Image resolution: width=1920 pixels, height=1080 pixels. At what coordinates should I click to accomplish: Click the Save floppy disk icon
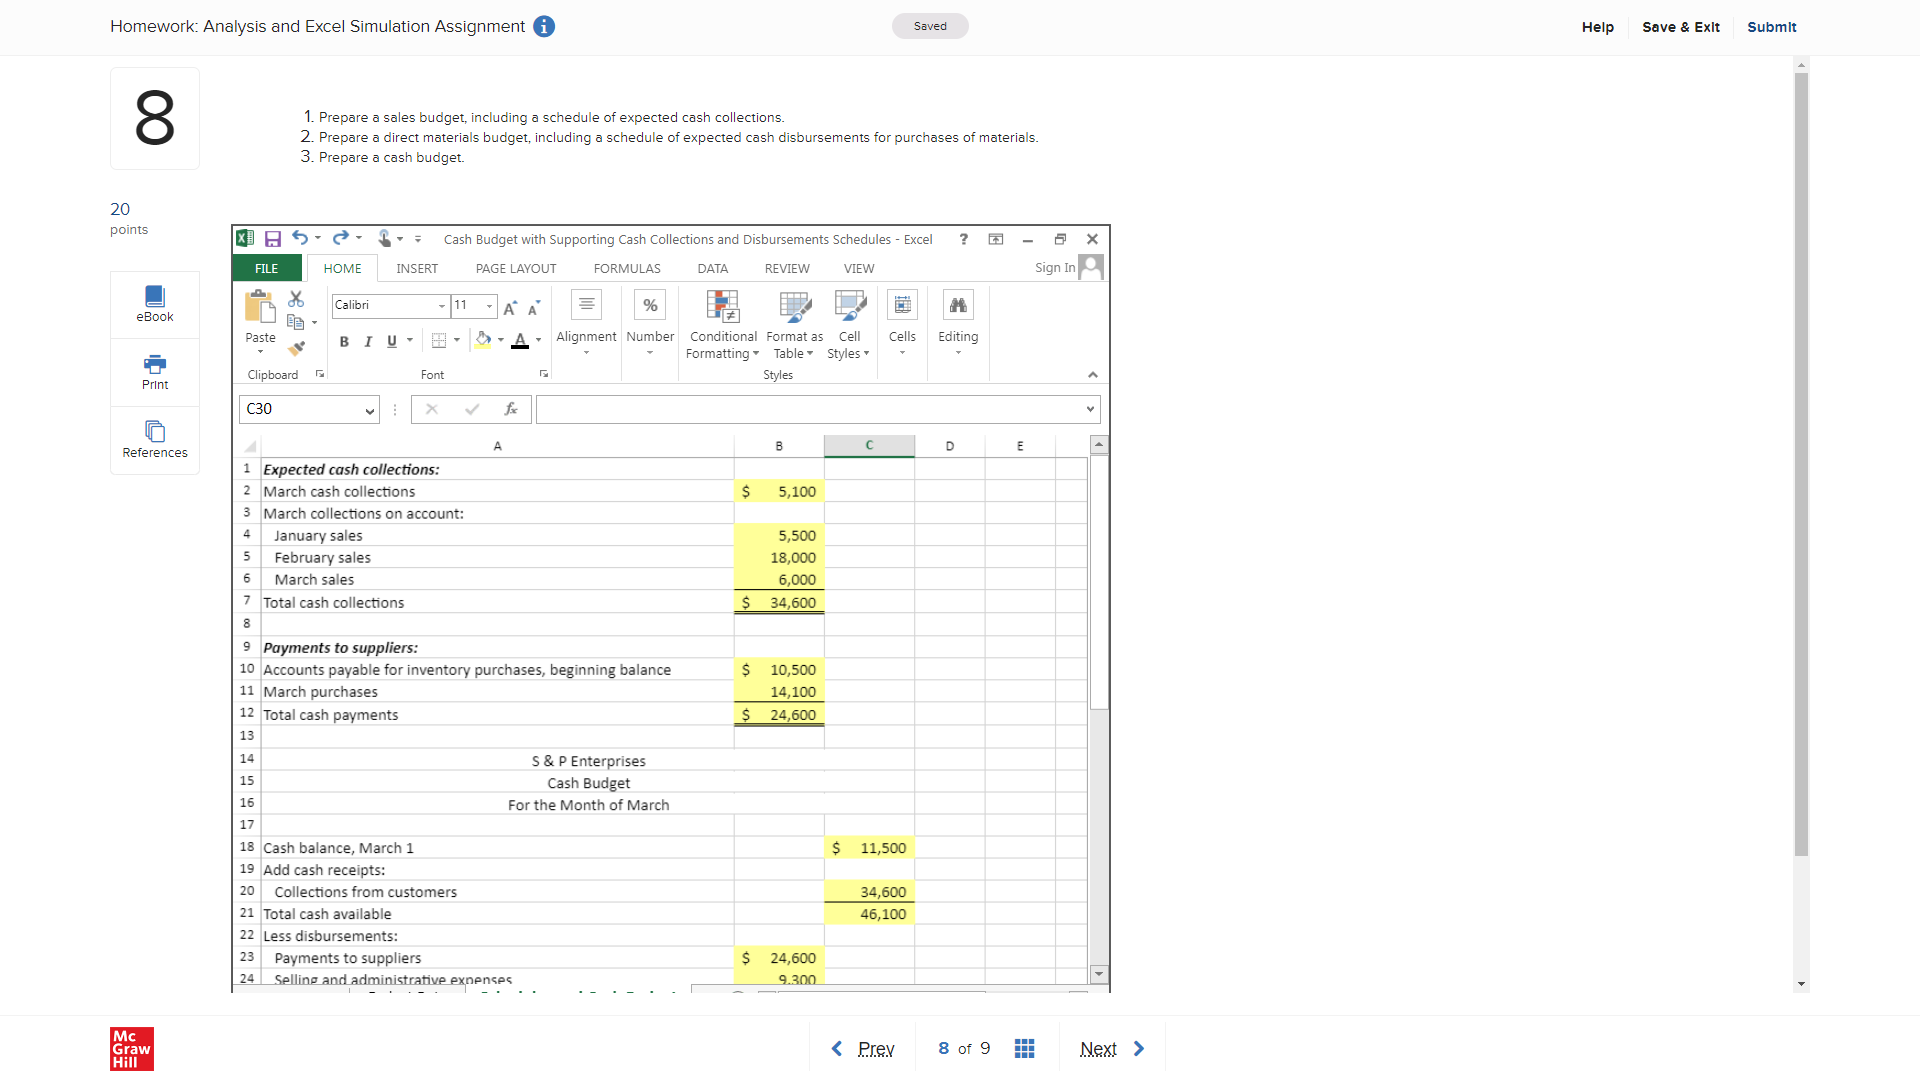(272, 239)
